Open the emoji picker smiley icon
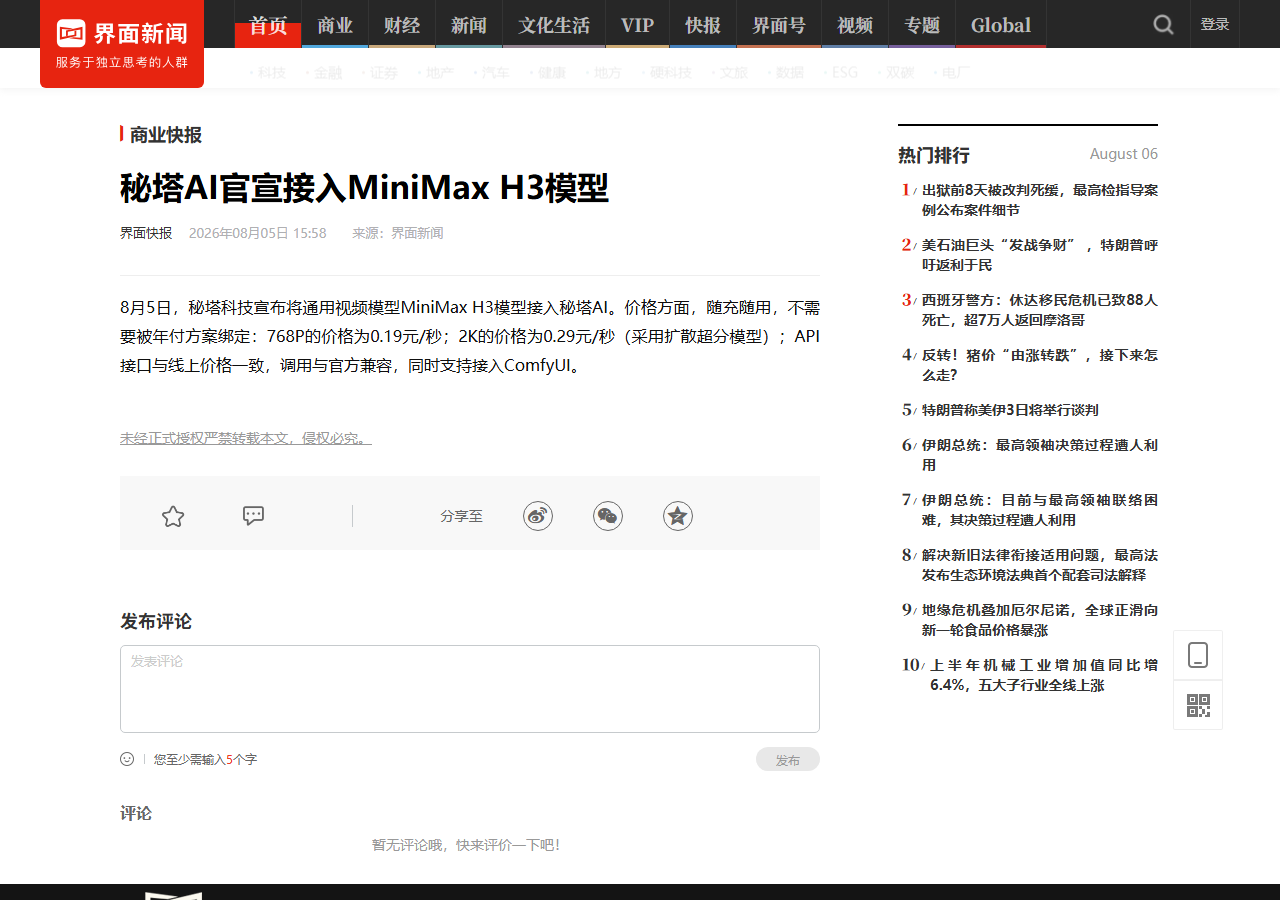The width and height of the screenshot is (1280, 900). (127, 759)
